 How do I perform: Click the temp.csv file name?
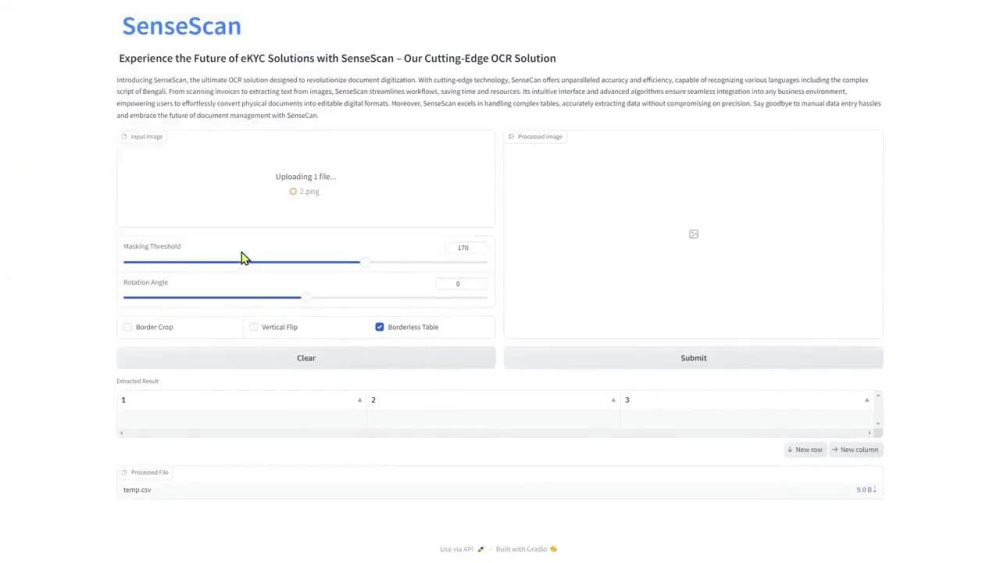(137, 490)
